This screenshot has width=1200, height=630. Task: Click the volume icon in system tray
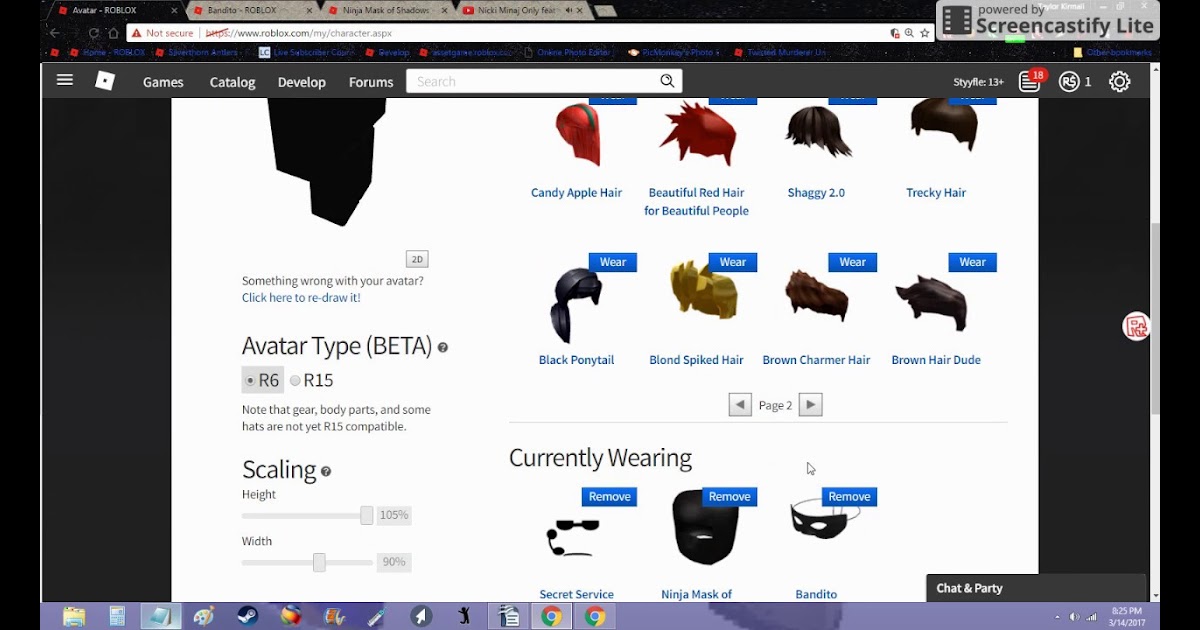pos(1074,616)
